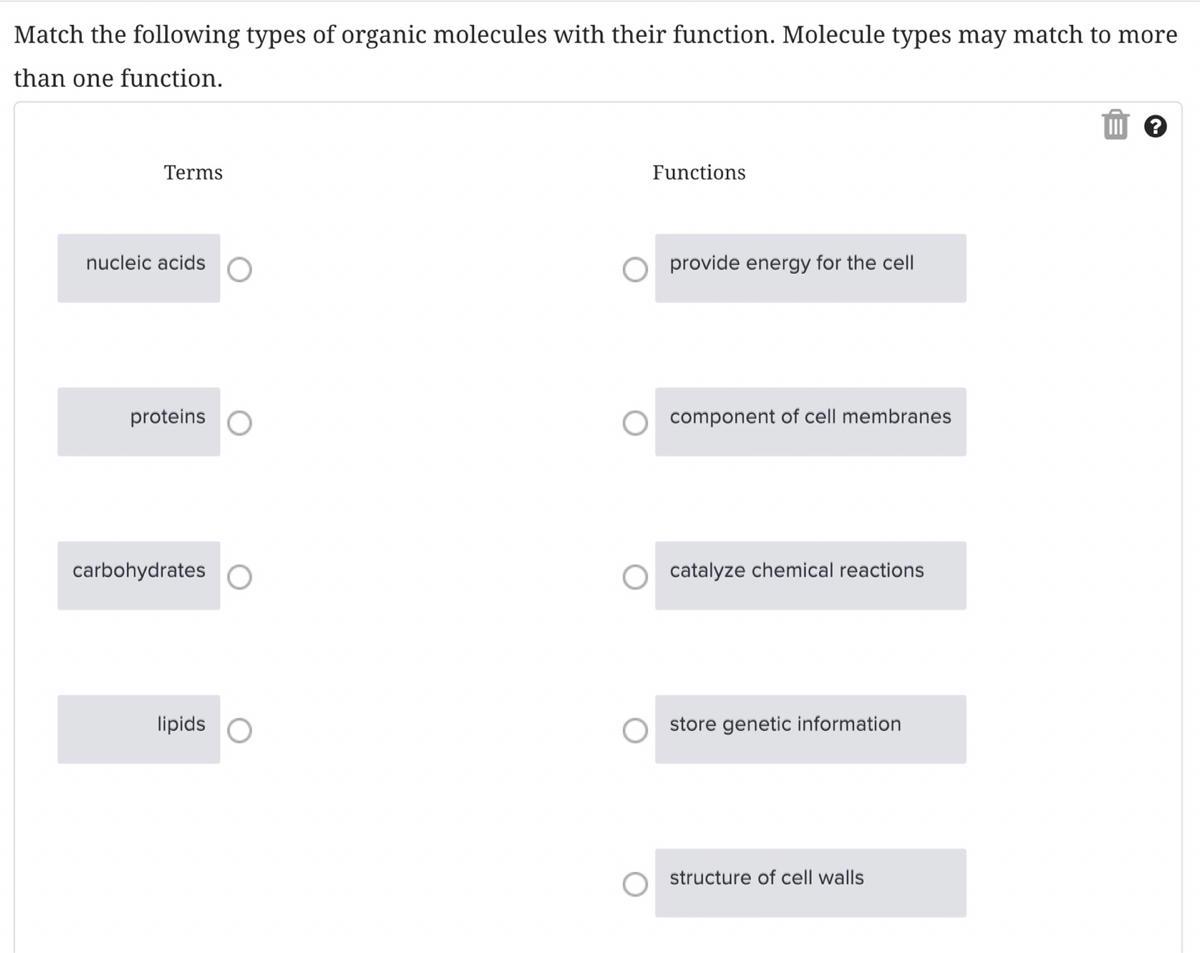Select the radio circle next to carbohydrates
1200x953 pixels.
[240, 577]
